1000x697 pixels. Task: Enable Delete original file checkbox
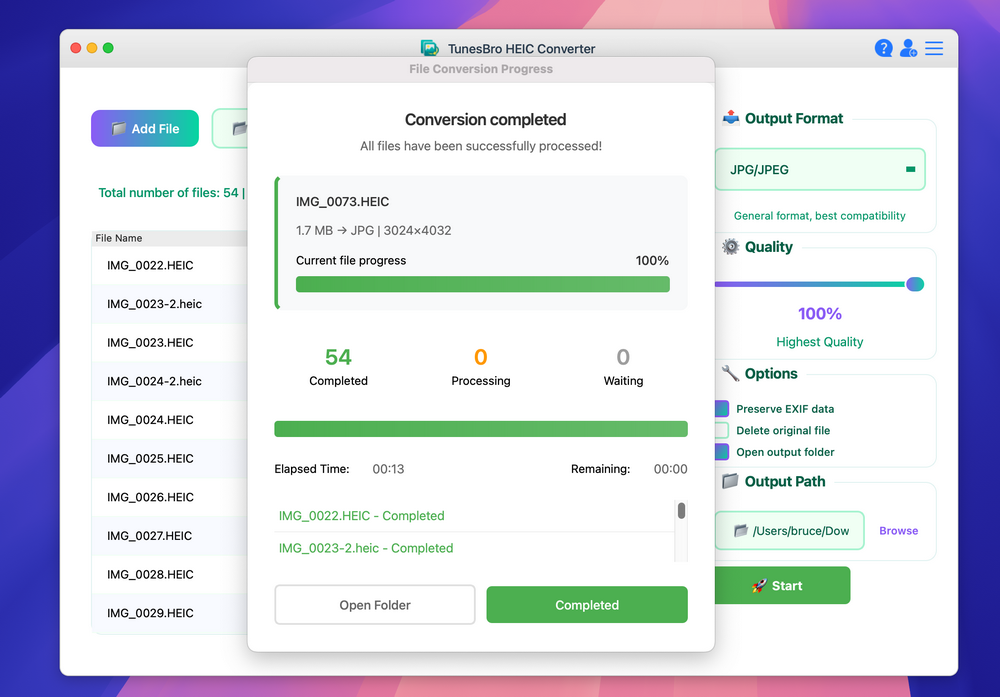[x=721, y=430]
